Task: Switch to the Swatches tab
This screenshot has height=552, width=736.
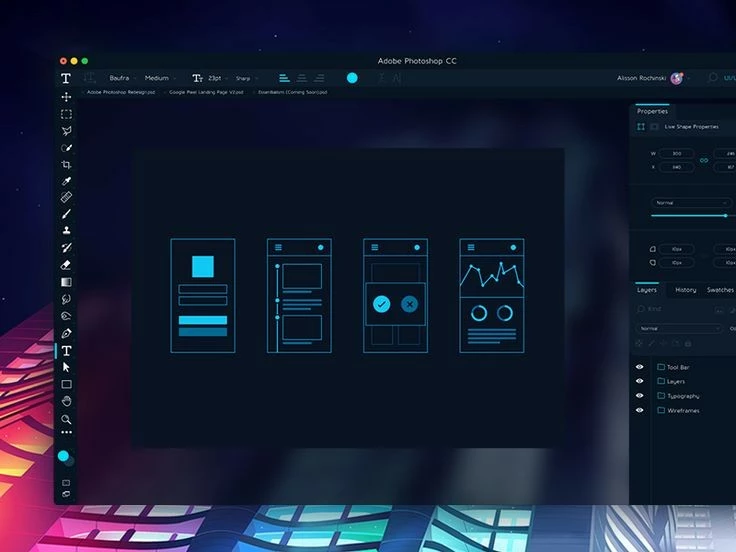Action: [x=720, y=290]
